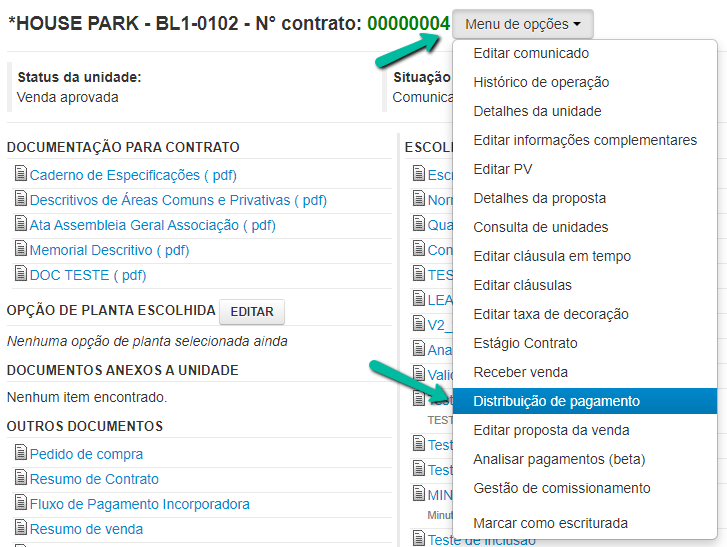Choose Editar comunicado in the options menu
The height and width of the screenshot is (547, 727).
coord(531,53)
